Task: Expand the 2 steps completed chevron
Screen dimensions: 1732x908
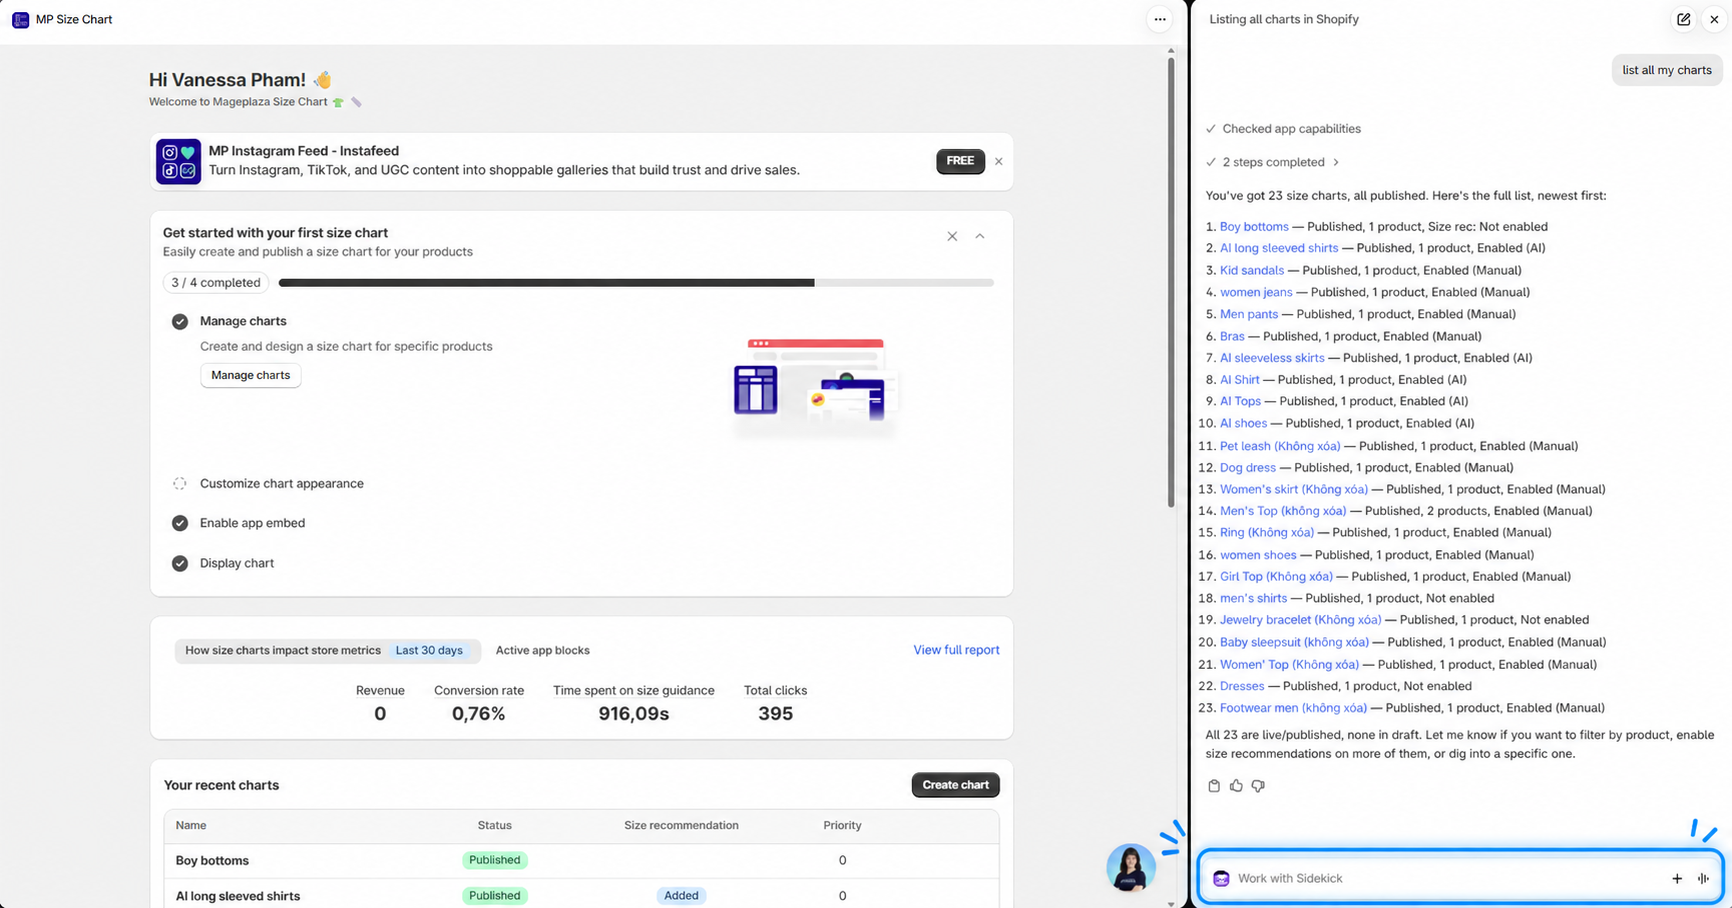Action: (x=1335, y=162)
